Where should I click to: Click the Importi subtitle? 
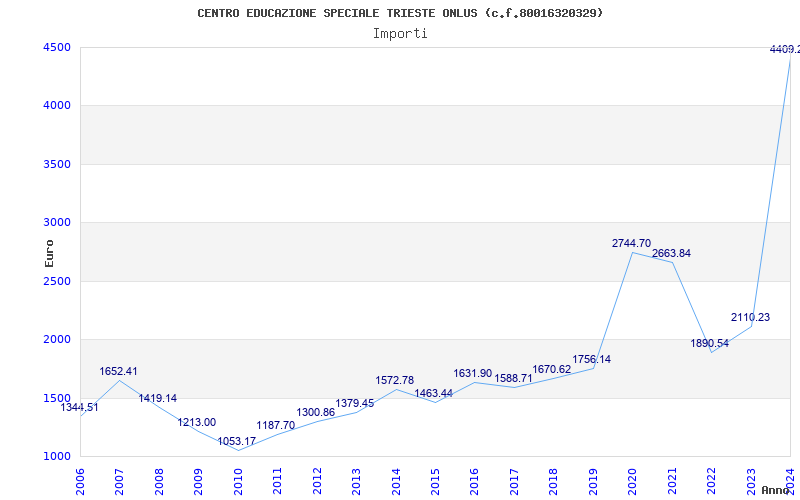(x=400, y=33)
